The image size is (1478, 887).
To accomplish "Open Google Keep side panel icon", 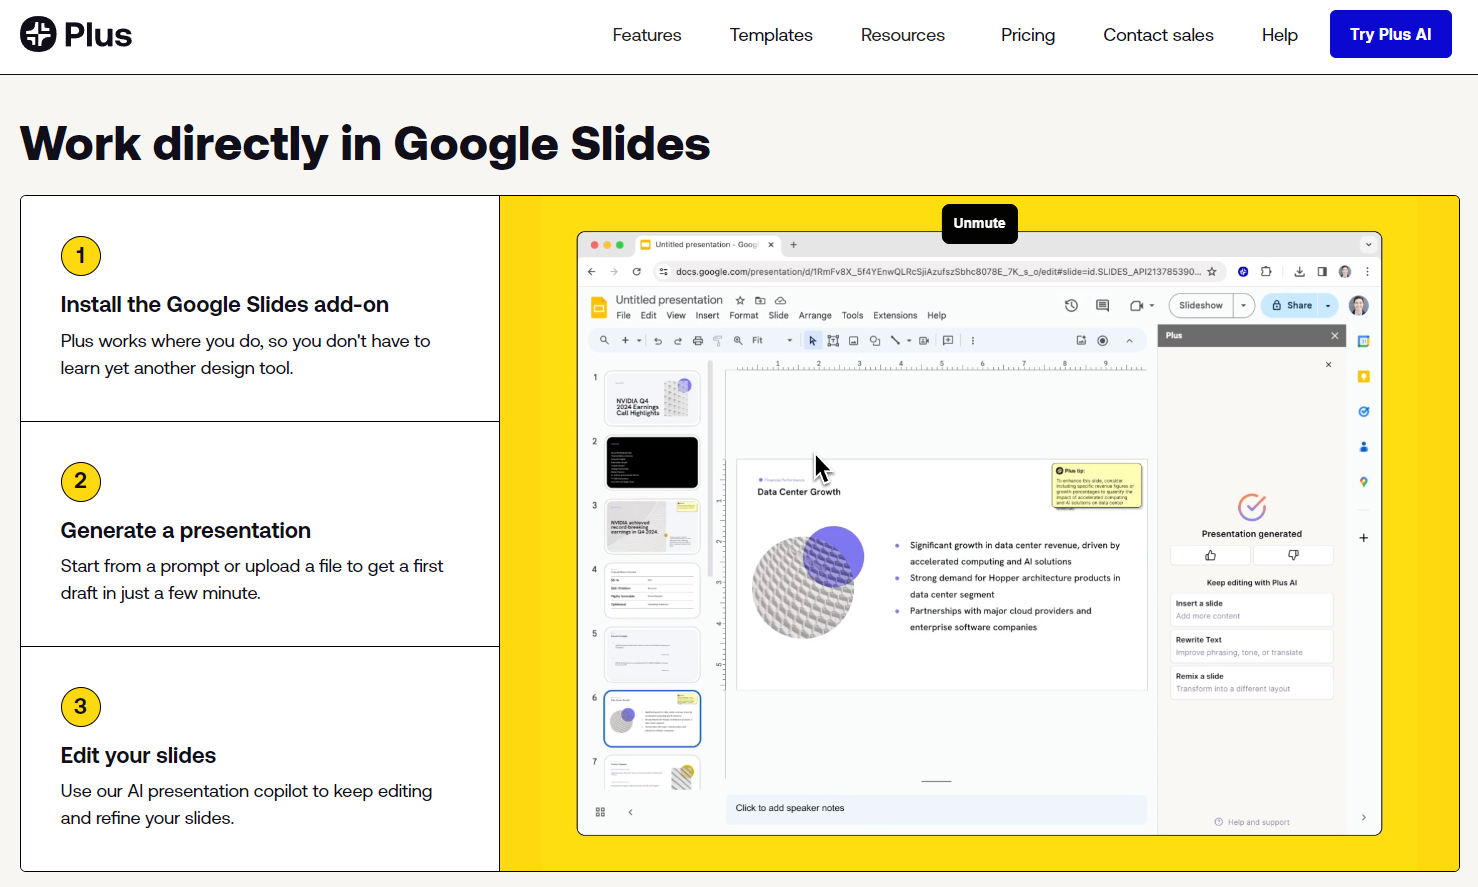I will coord(1364,377).
